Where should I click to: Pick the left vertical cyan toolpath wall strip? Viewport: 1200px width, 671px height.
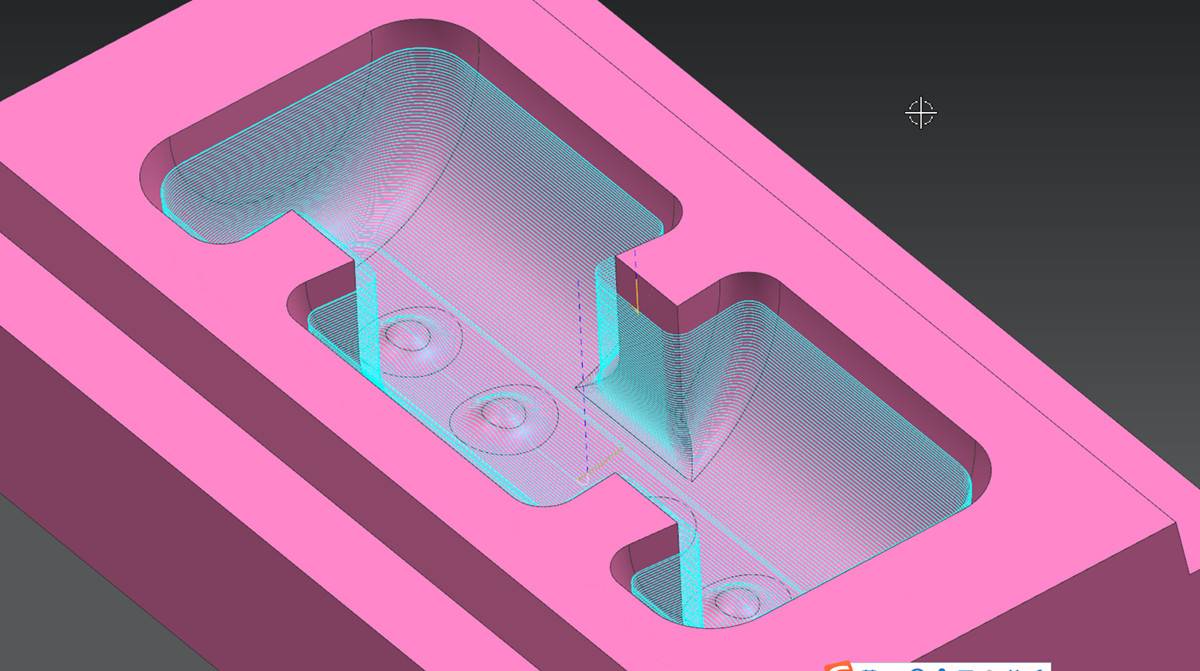click(x=366, y=320)
